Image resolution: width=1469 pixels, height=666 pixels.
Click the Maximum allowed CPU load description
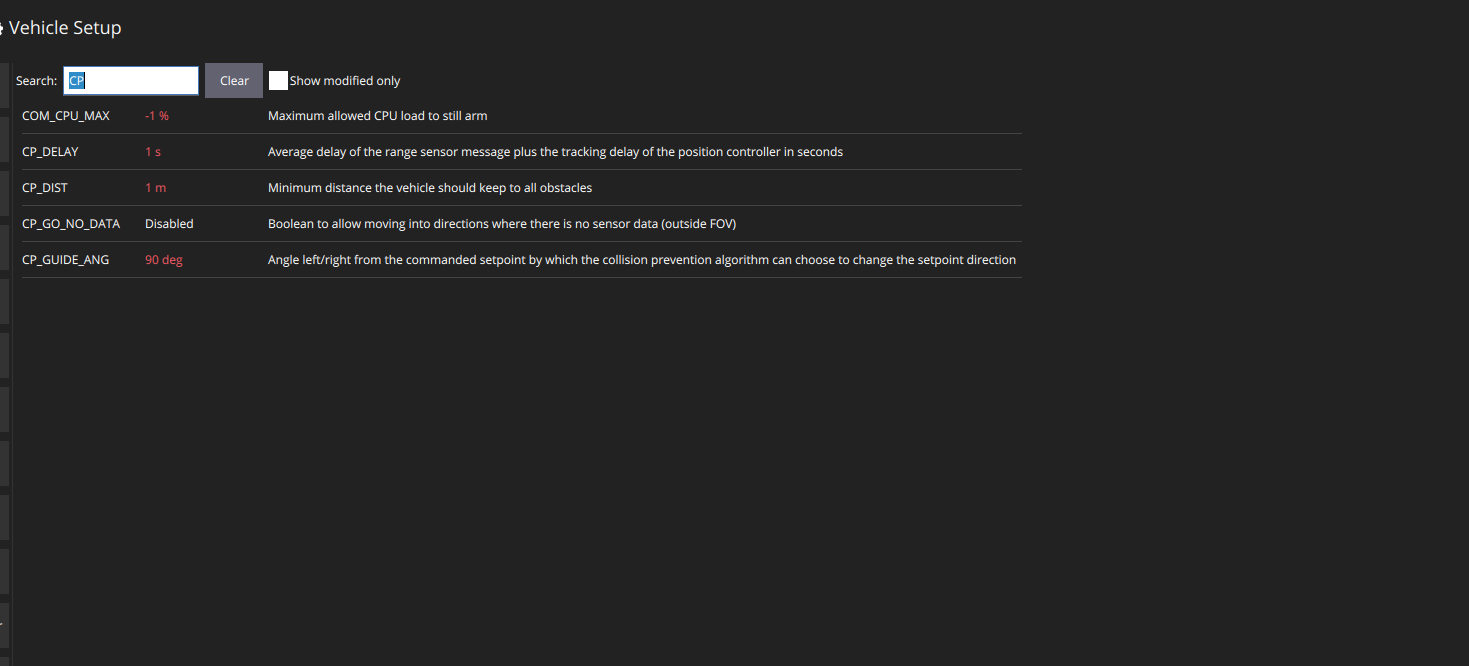tap(378, 116)
